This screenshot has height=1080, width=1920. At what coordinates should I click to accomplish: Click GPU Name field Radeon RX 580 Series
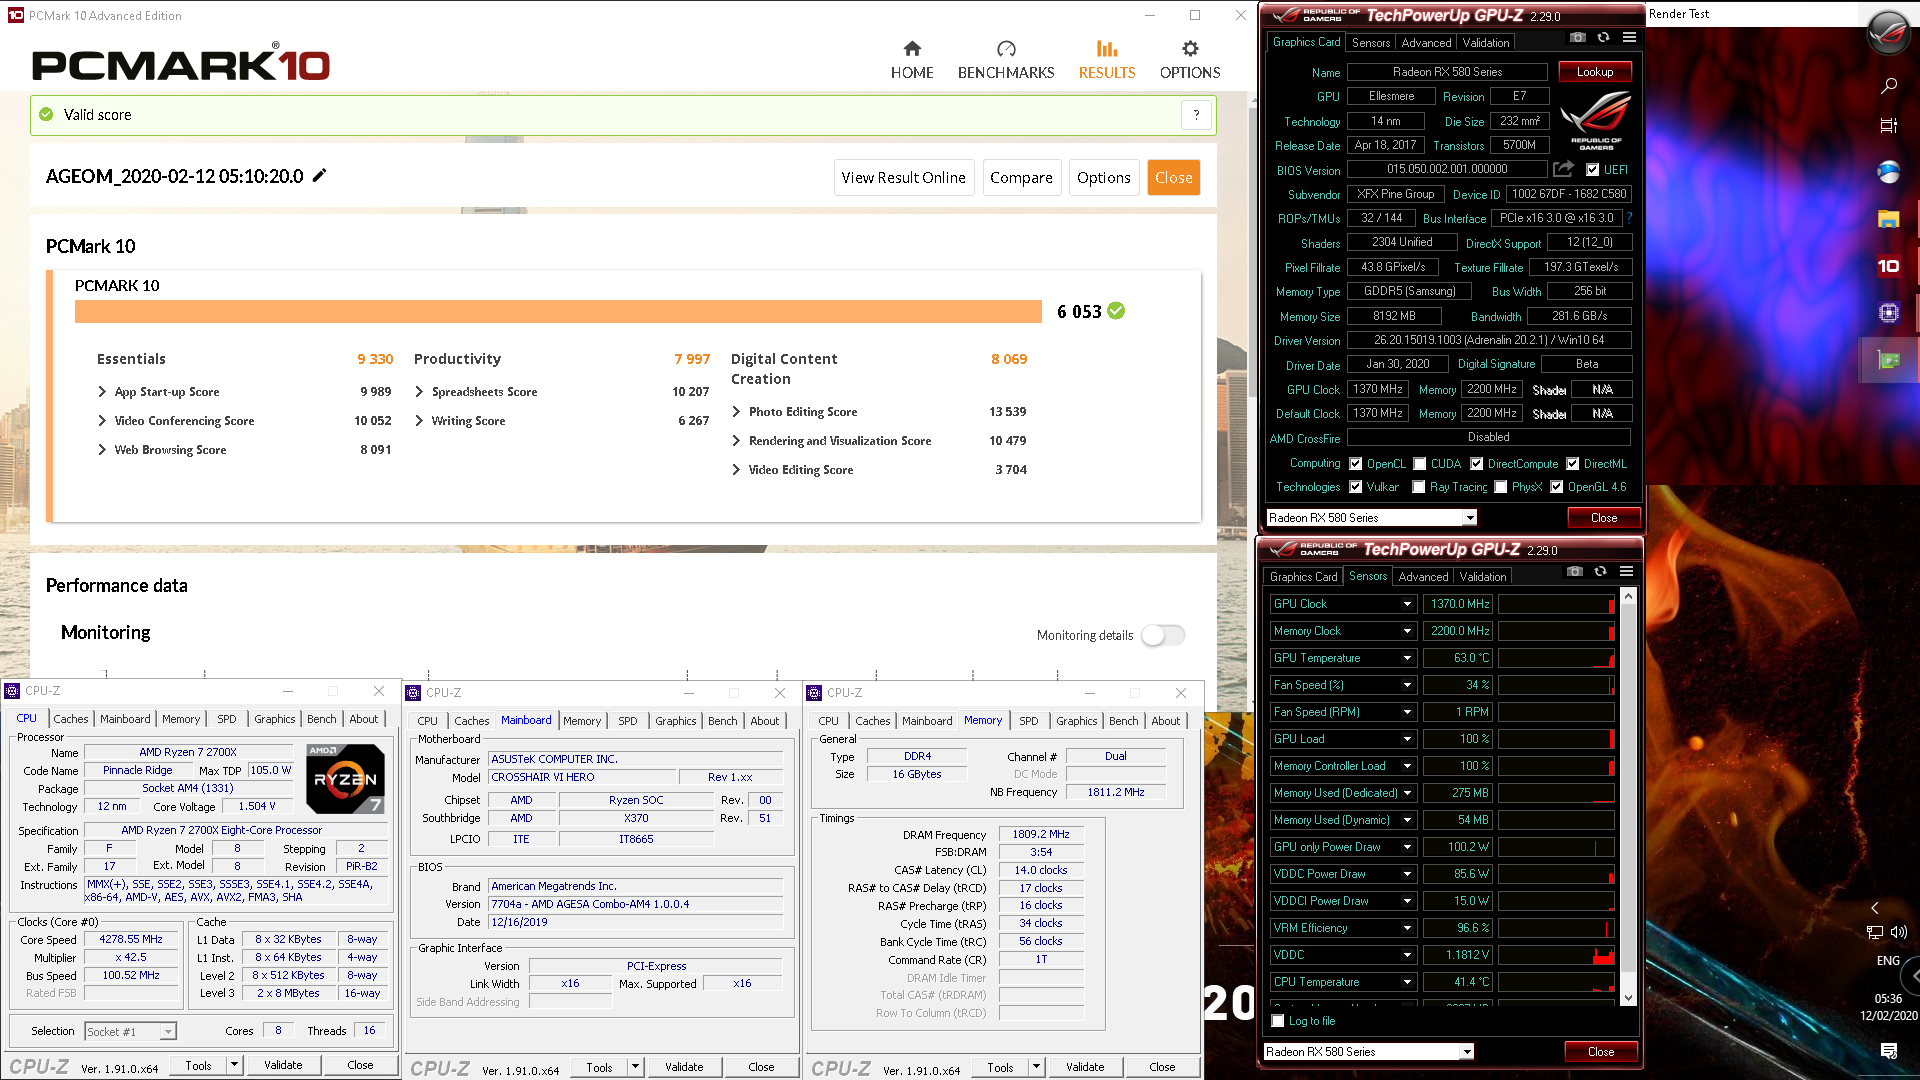(1447, 72)
